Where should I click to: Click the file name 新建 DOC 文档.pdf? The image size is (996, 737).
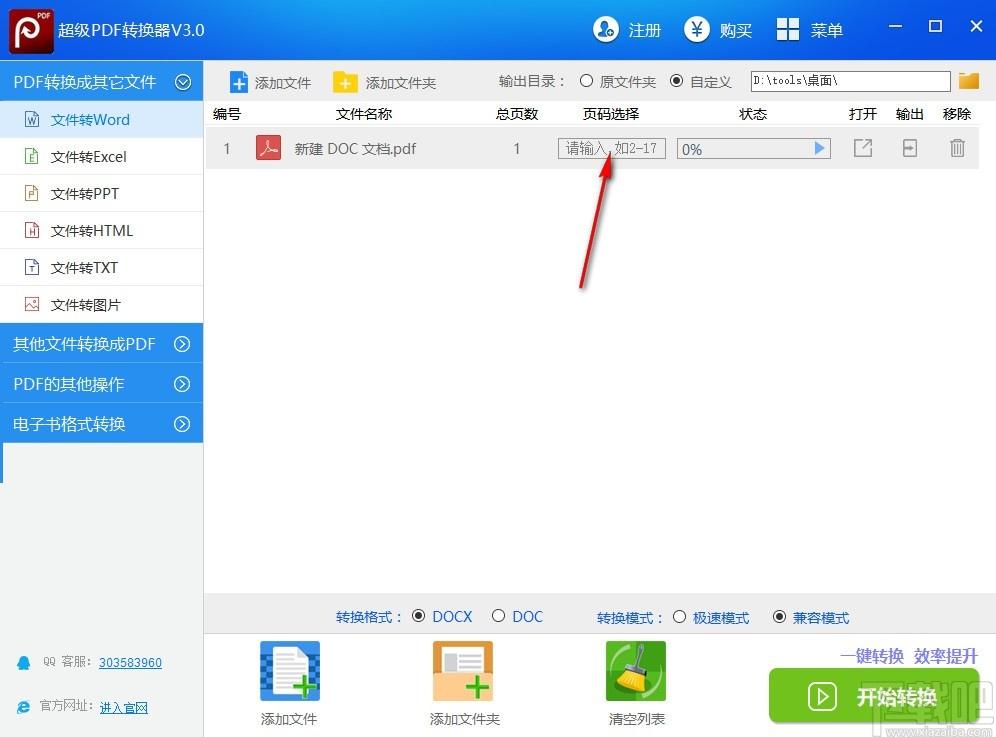pos(355,149)
